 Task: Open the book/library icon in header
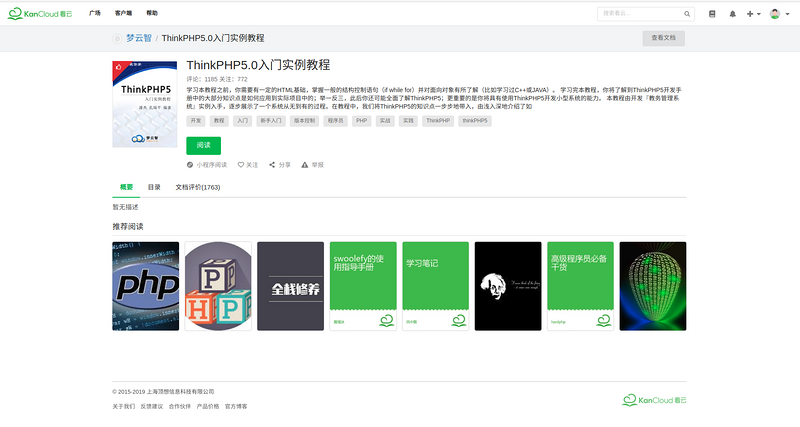(712, 14)
